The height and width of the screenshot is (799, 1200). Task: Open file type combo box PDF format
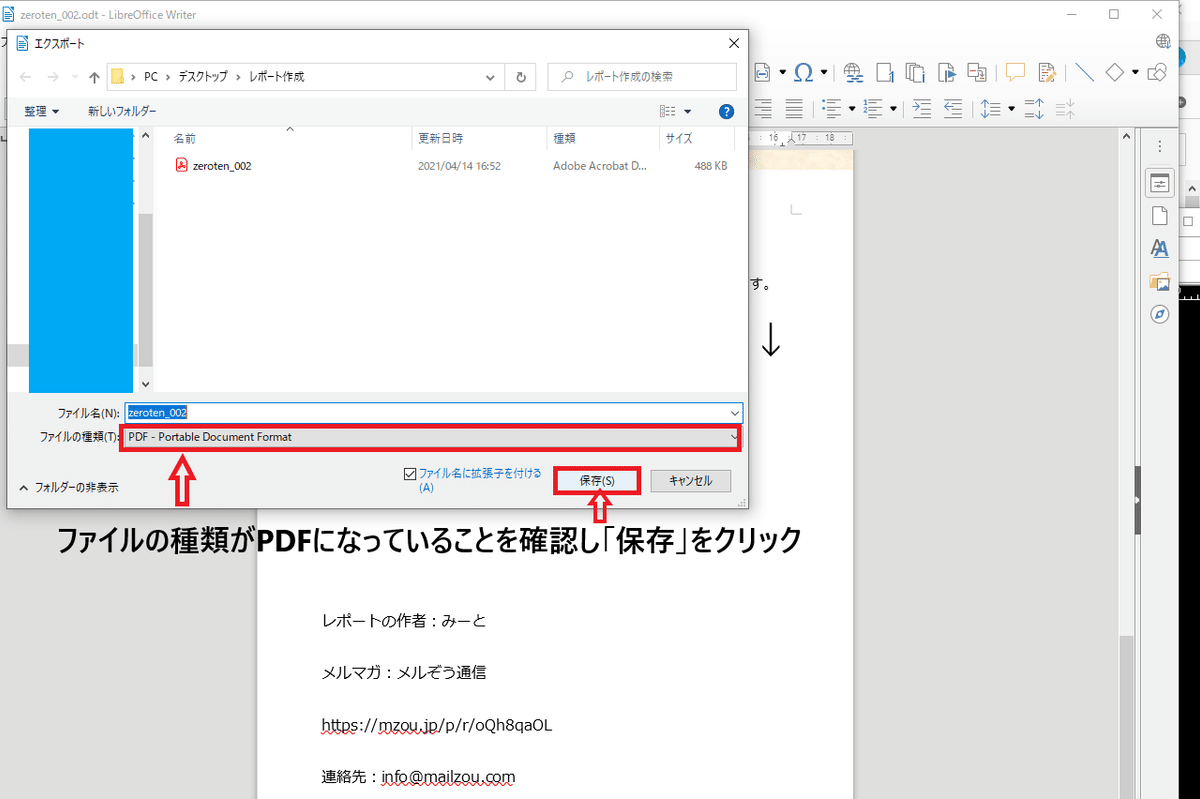point(431,437)
